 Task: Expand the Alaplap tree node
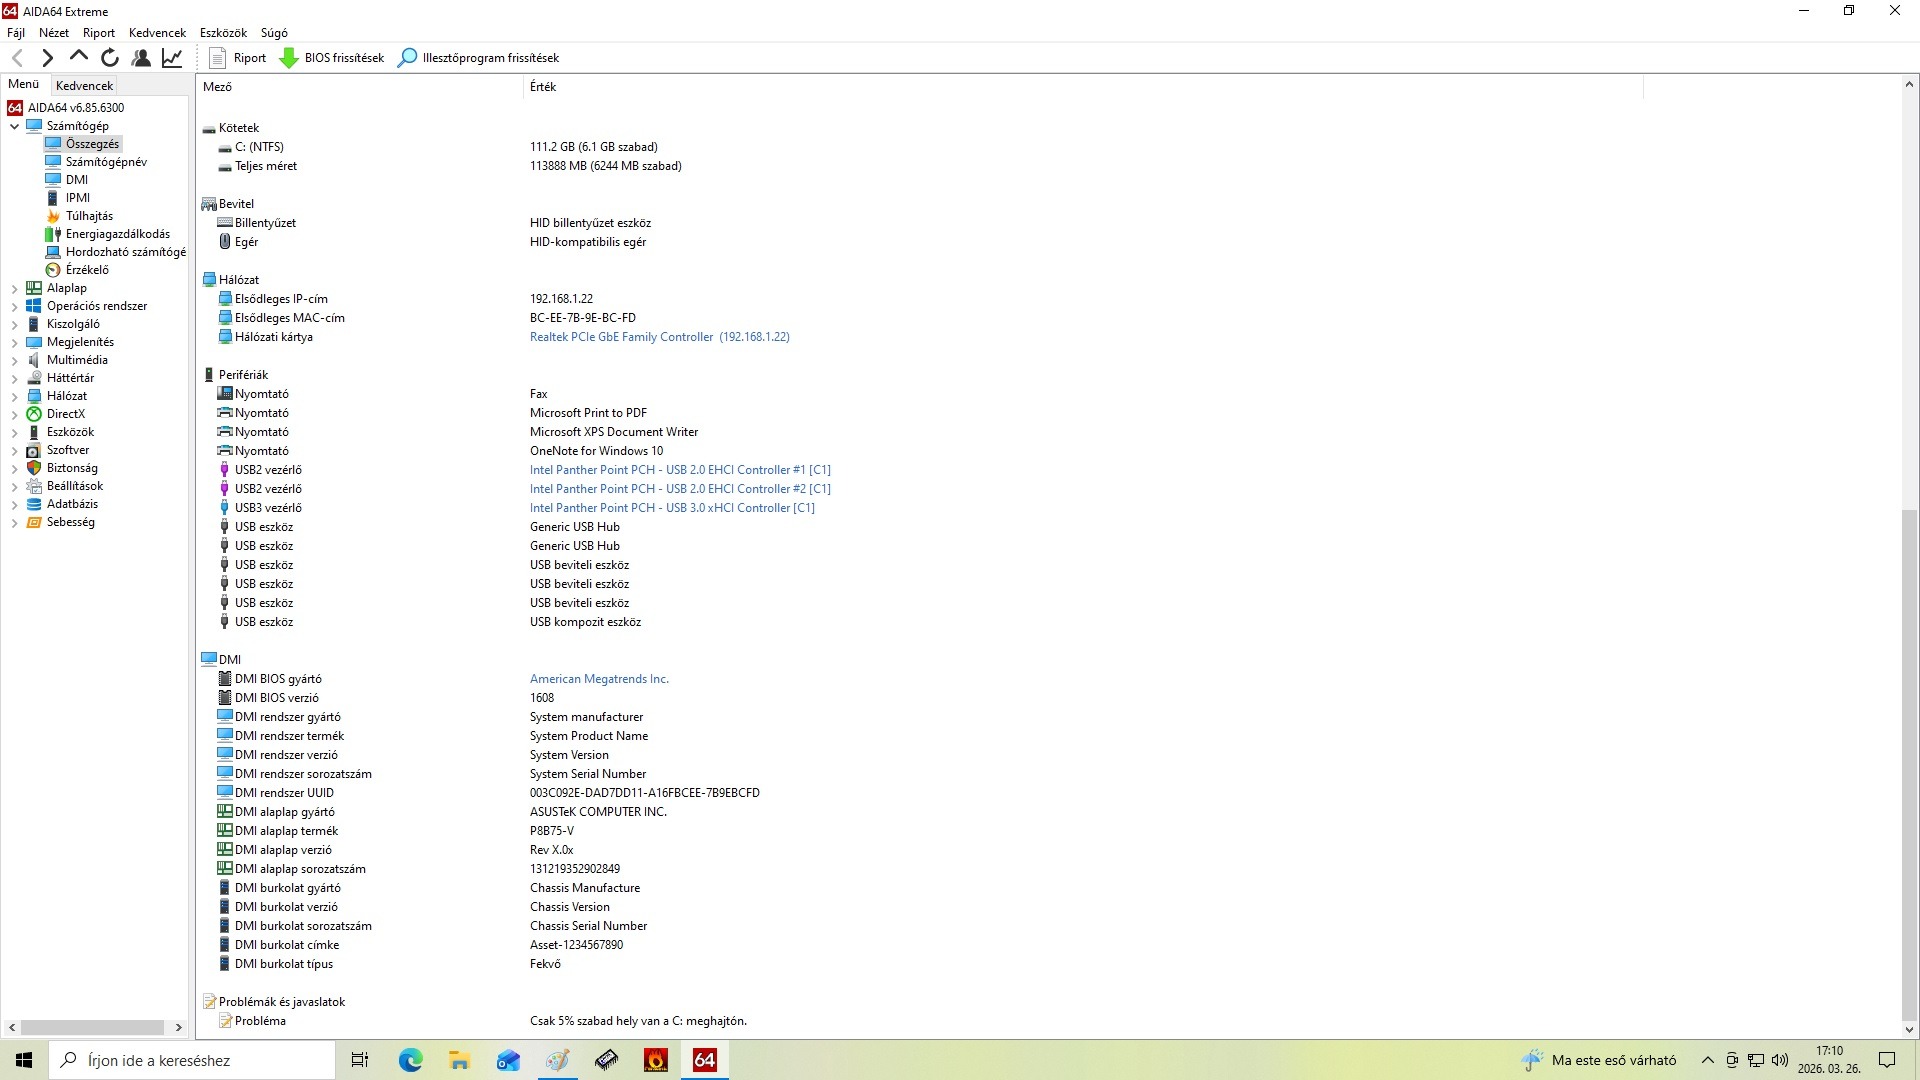pos(14,289)
